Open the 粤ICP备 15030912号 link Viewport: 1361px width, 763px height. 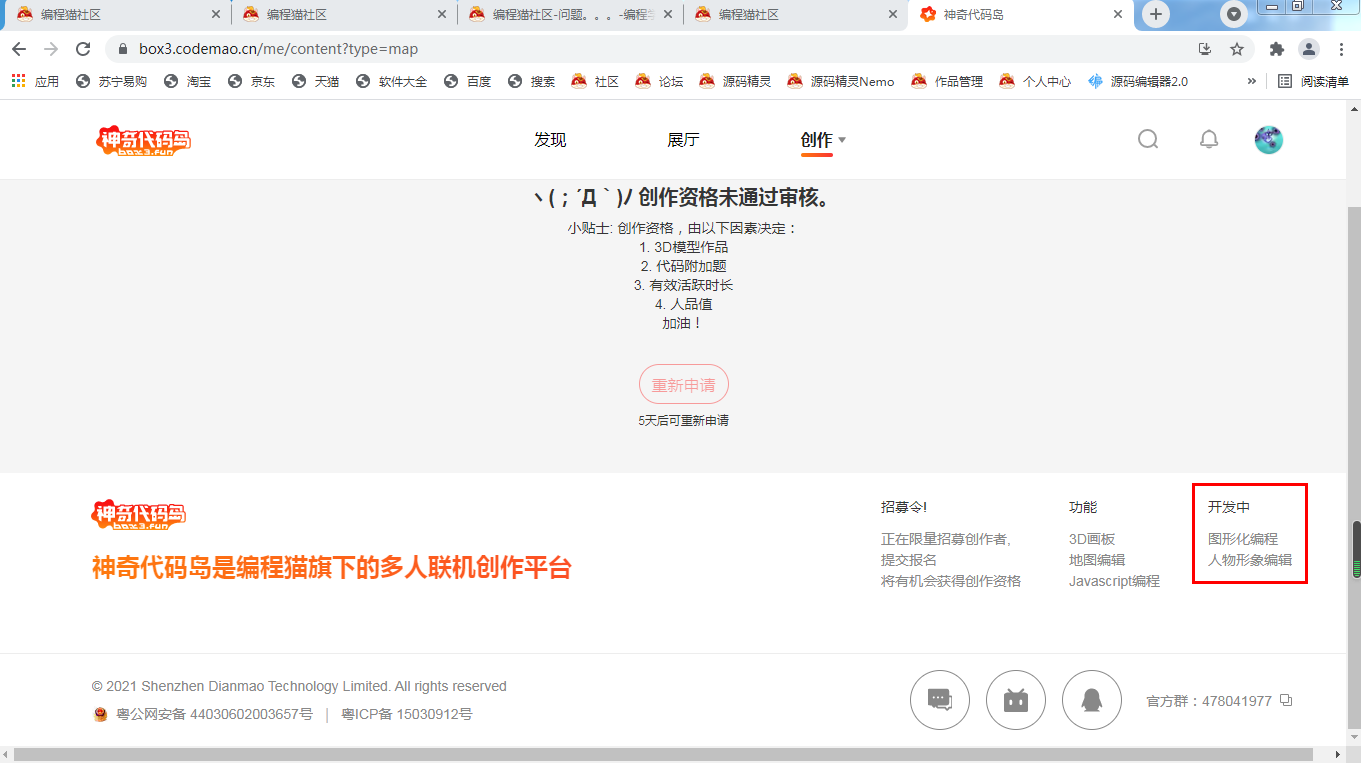tap(407, 714)
